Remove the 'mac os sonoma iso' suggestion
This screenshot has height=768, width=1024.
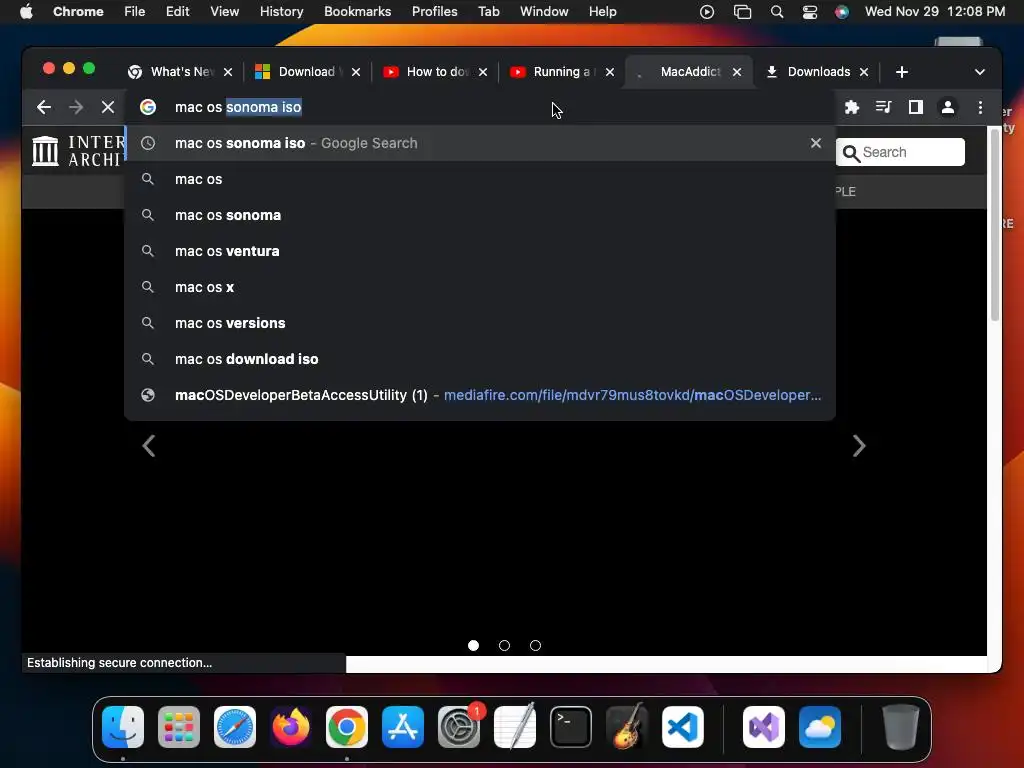coord(816,143)
